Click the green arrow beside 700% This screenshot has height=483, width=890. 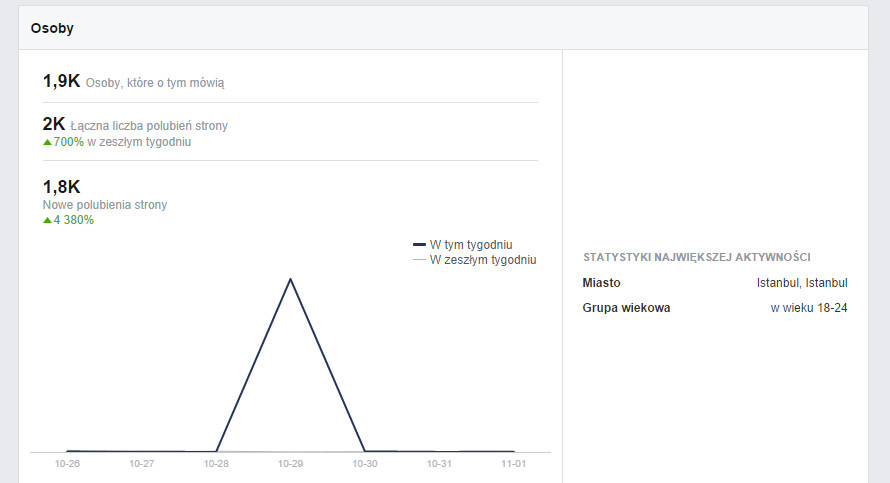coord(47,142)
